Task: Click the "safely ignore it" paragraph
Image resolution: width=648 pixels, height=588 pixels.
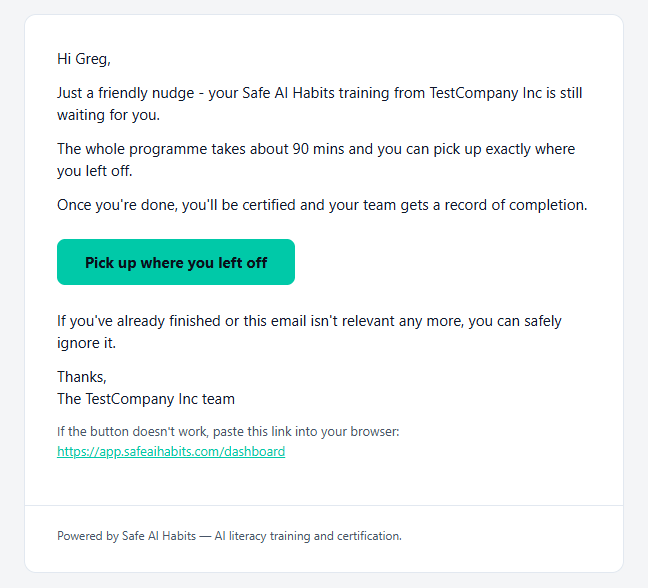Action: point(309,332)
